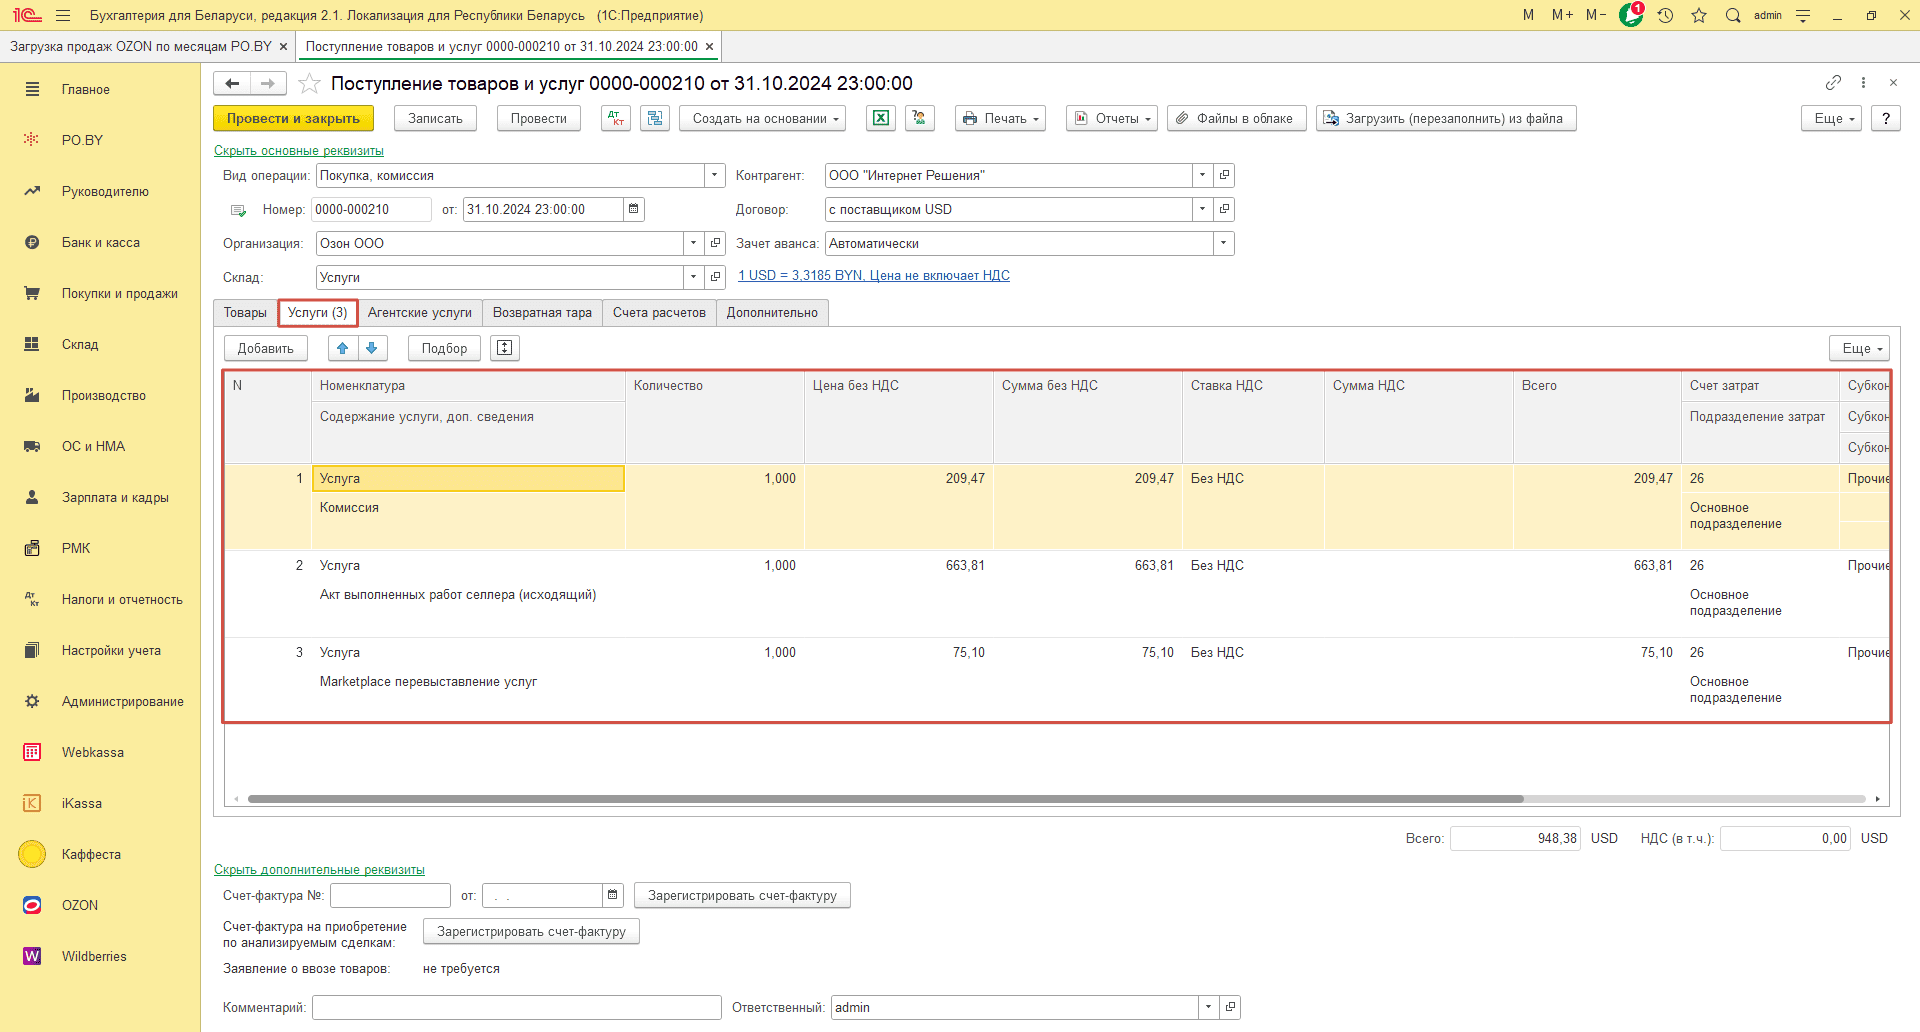Click the Счет-фактура № field
The height and width of the screenshot is (1032, 1920).
point(391,895)
